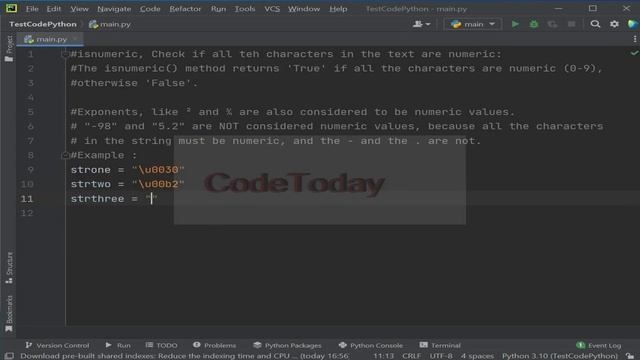Change the CRLF line separator setting

pos(411,356)
